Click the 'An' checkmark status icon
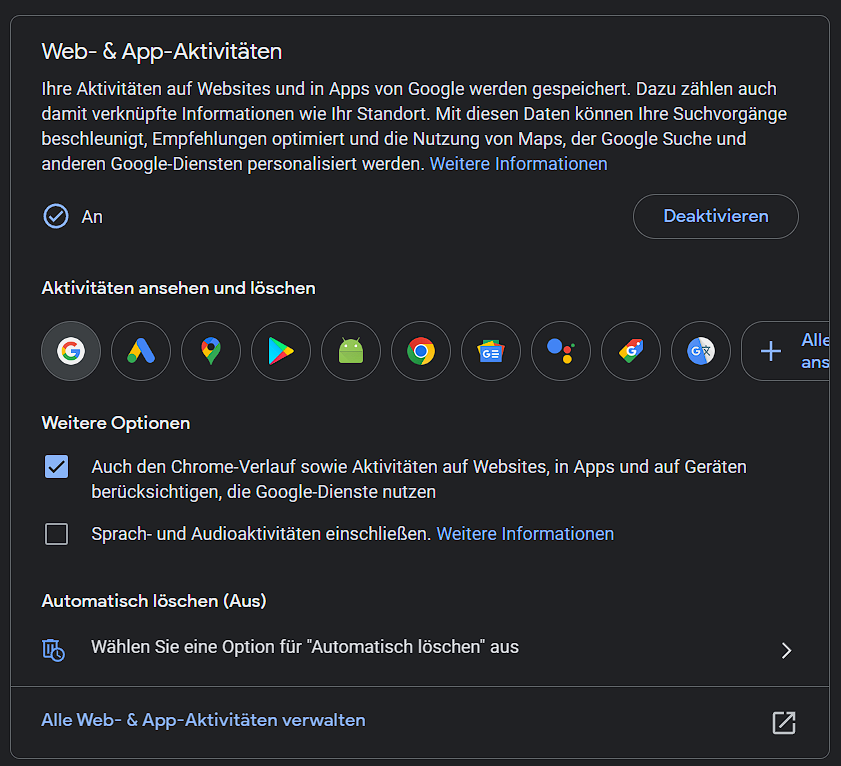This screenshot has width=841, height=766. [56, 216]
